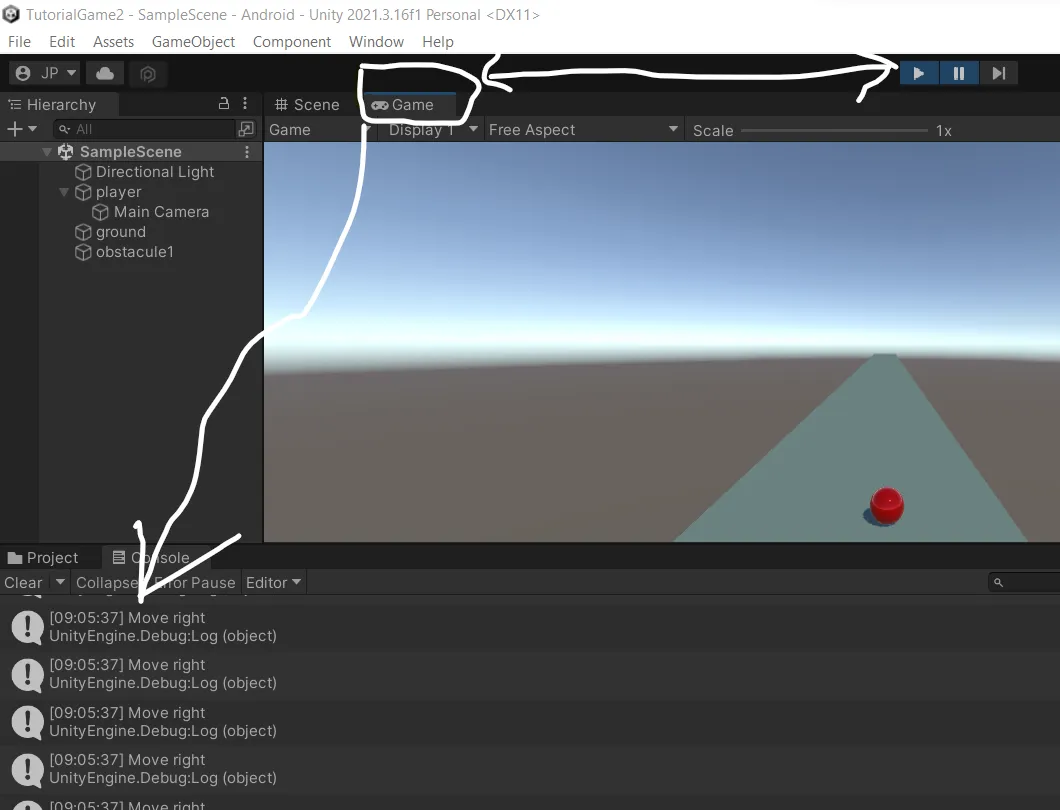Select the SampleScene row
The width and height of the screenshot is (1060, 810).
(x=131, y=152)
